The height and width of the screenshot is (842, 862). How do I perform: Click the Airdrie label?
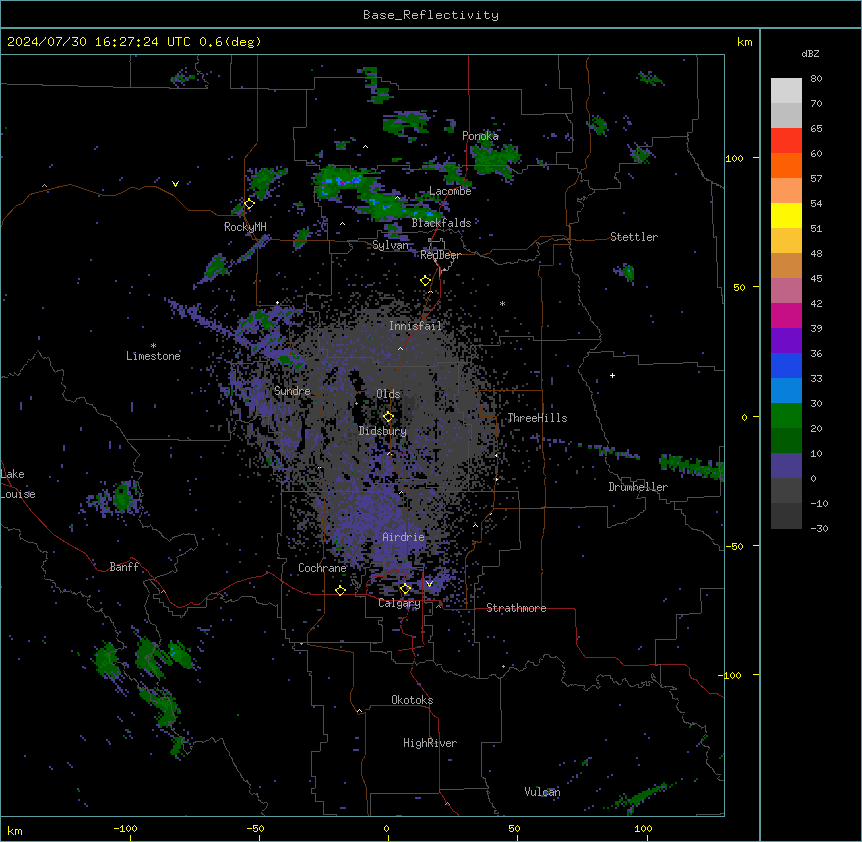(x=404, y=537)
